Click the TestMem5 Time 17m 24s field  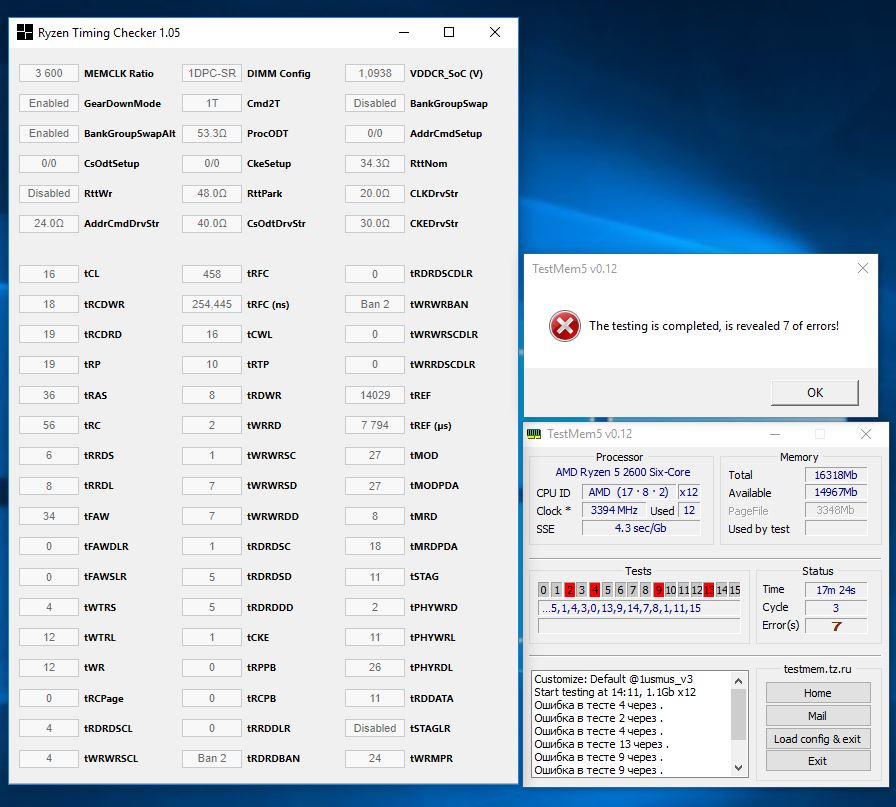835,590
